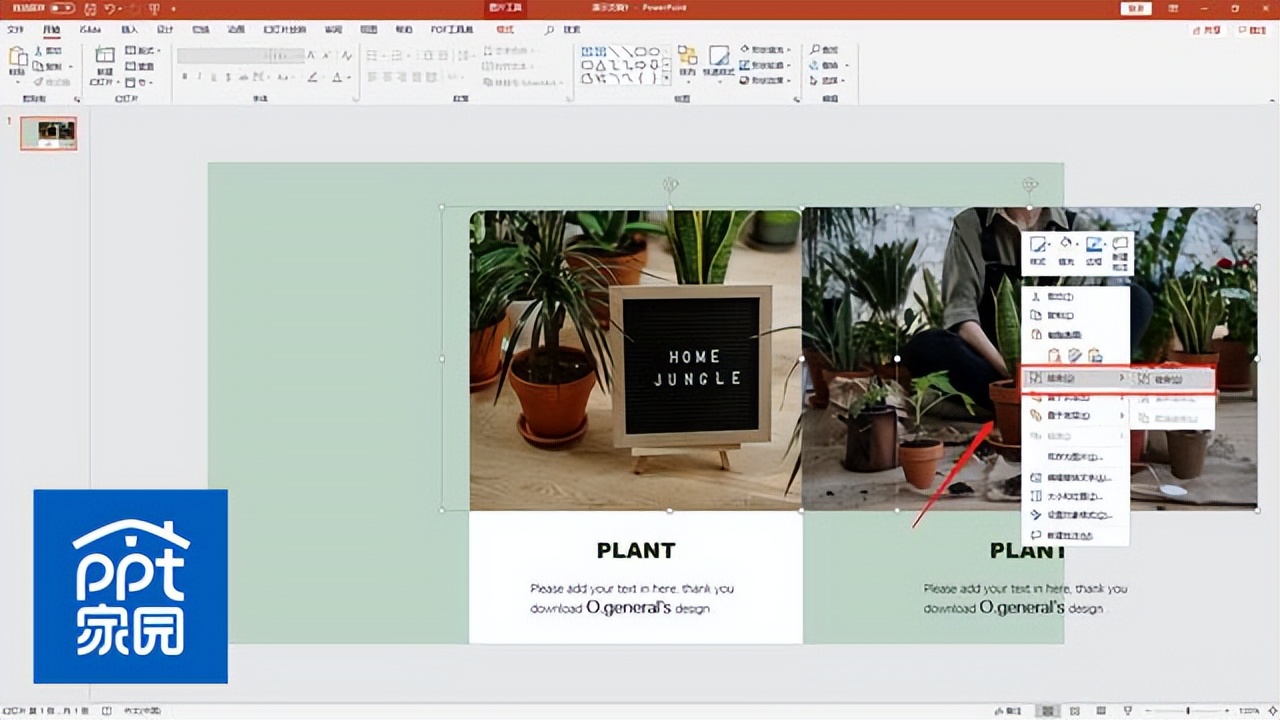Select slide 1 thumbnail in the panel
The width and height of the screenshot is (1280, 720).
(49, 133)
